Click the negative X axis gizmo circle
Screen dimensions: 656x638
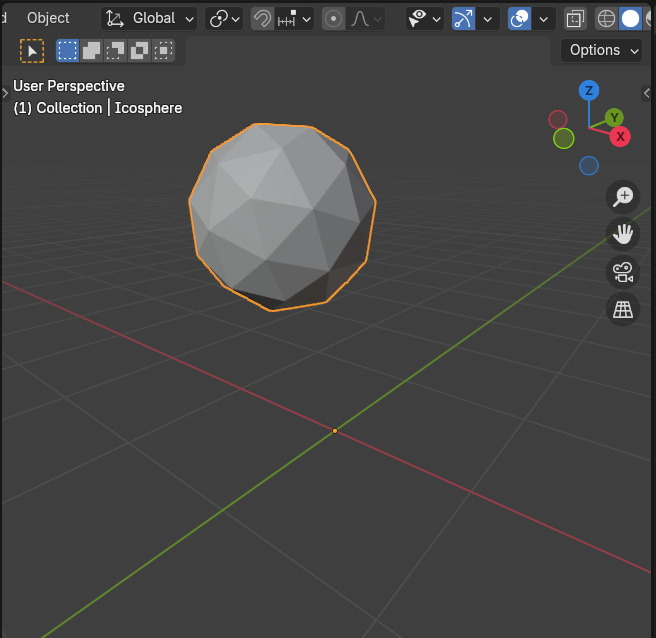(x=558, y=120)
